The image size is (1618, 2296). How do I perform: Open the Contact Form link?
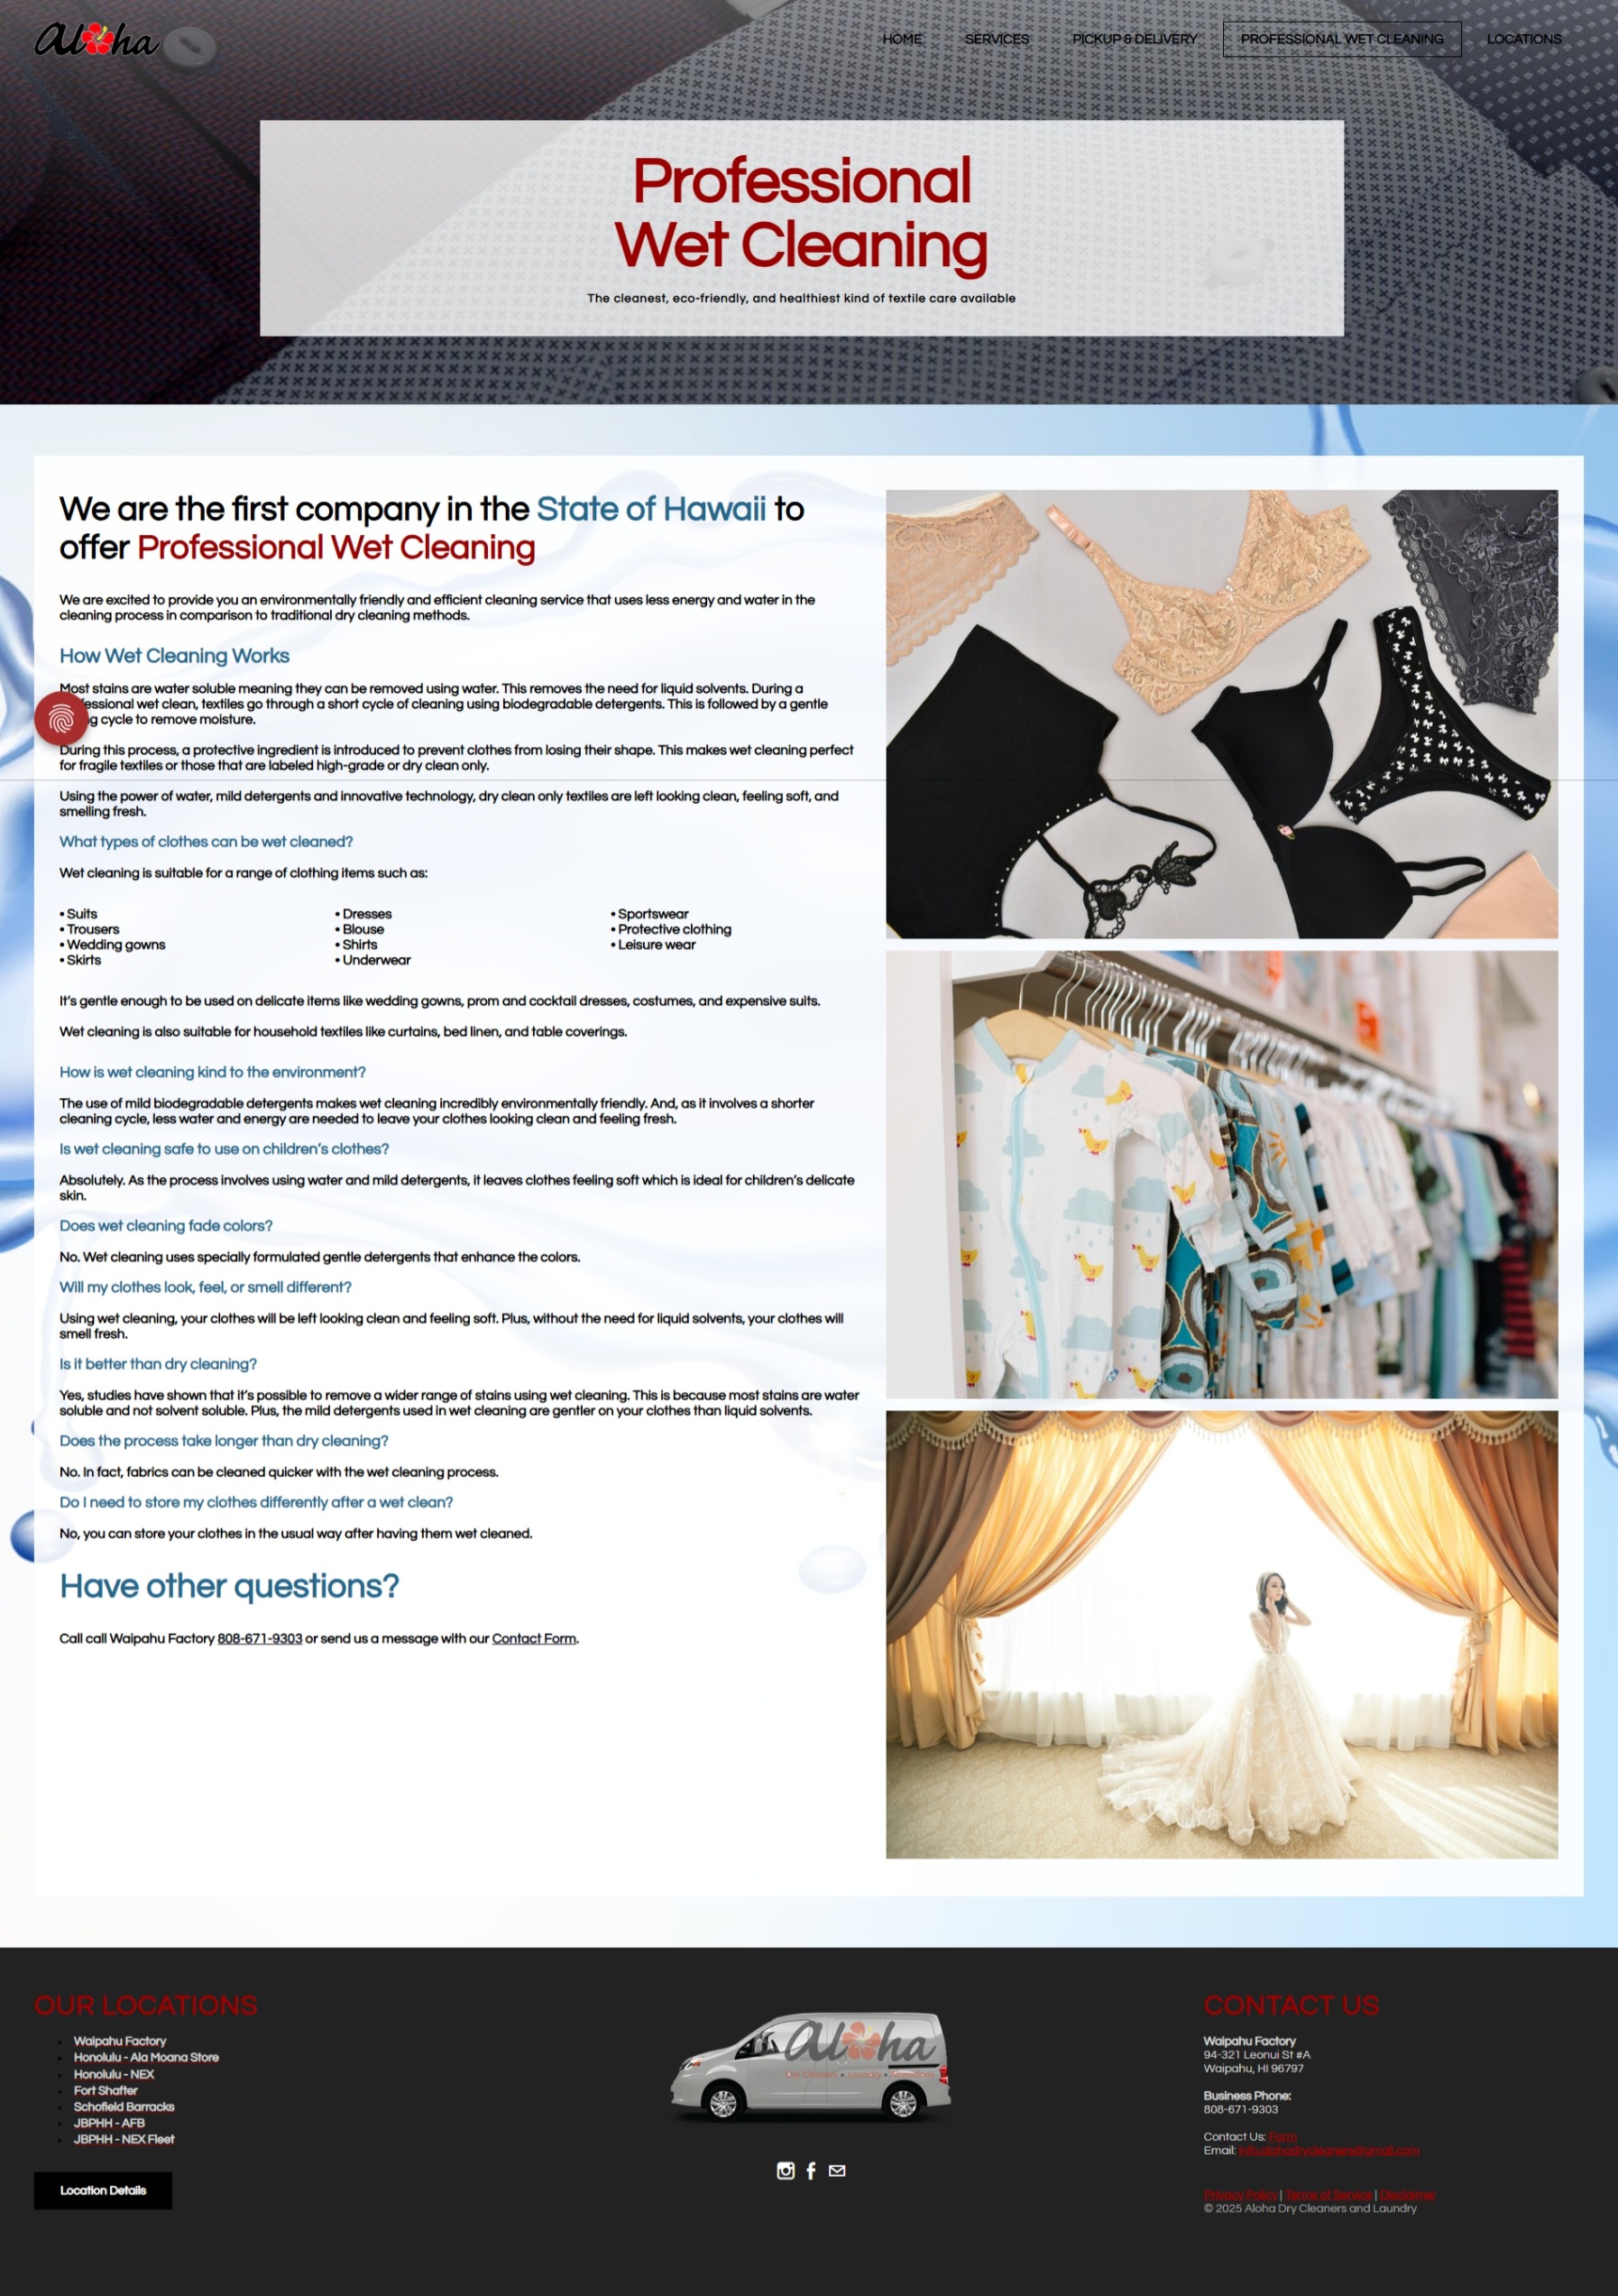pyautogui.click(x=533, y=1638)
